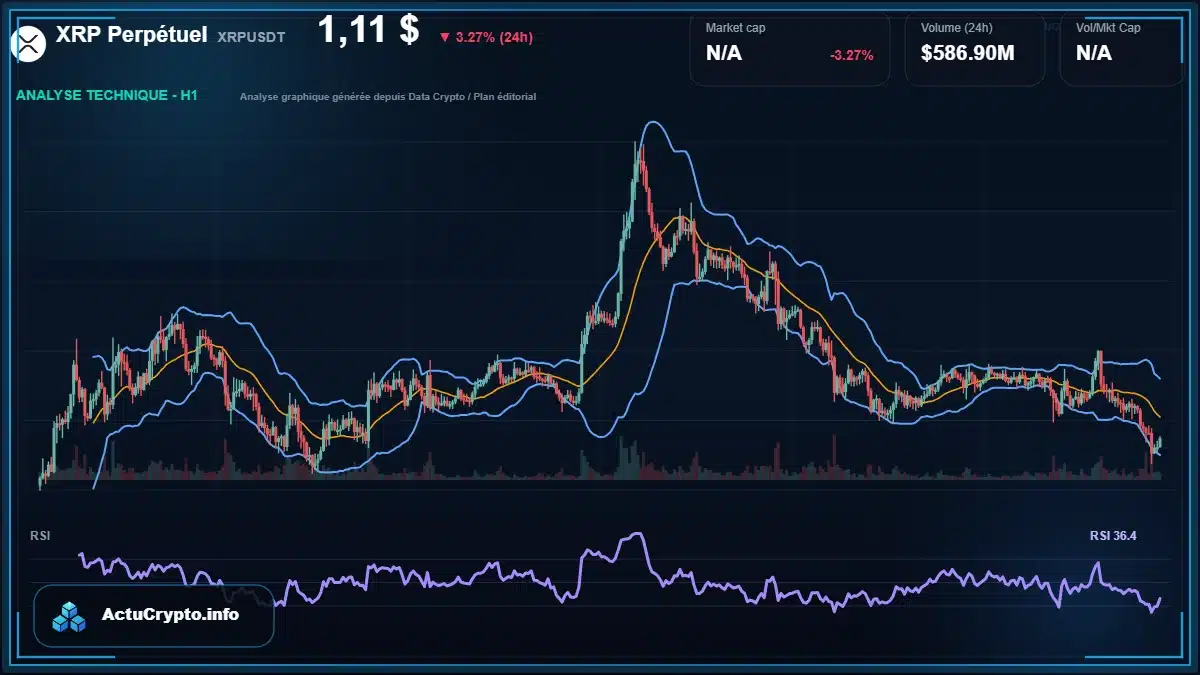1200x675 pixels.
Task: Click the Analyse graphique générée subtitle text
Action: click(x=388, y=97)
